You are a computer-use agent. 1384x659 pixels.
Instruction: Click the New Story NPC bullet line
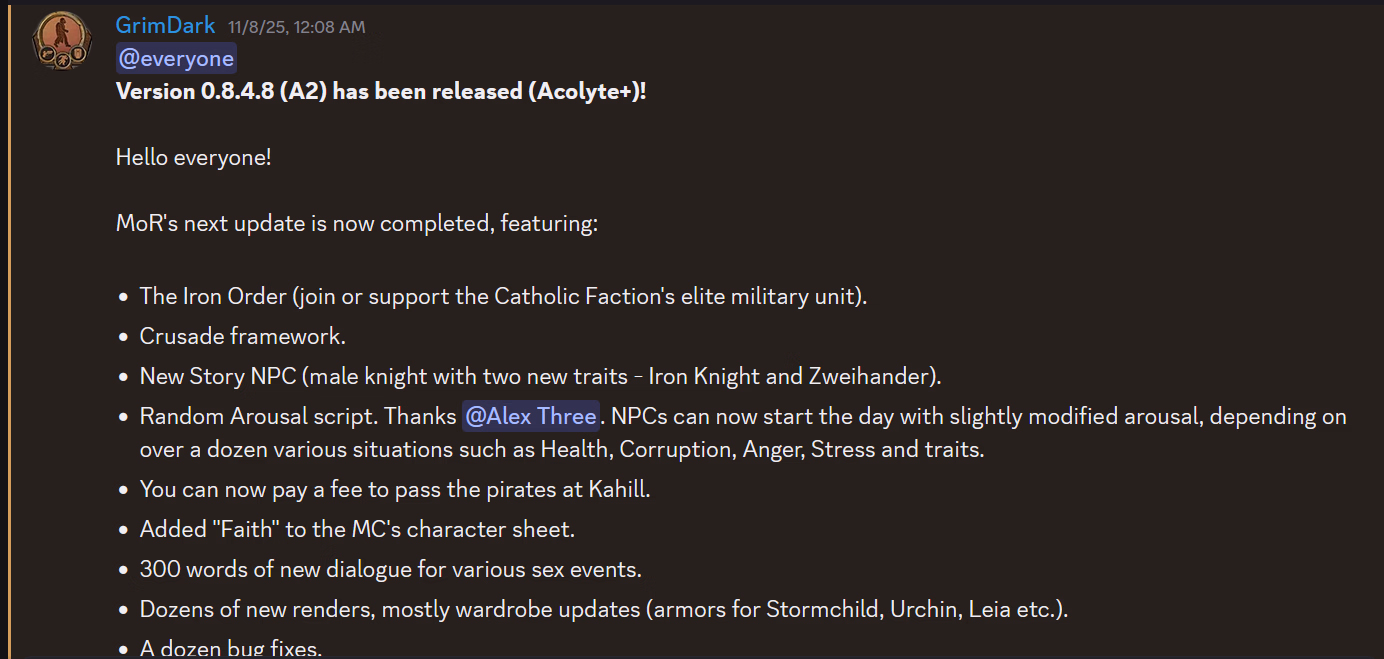(540, 377)
